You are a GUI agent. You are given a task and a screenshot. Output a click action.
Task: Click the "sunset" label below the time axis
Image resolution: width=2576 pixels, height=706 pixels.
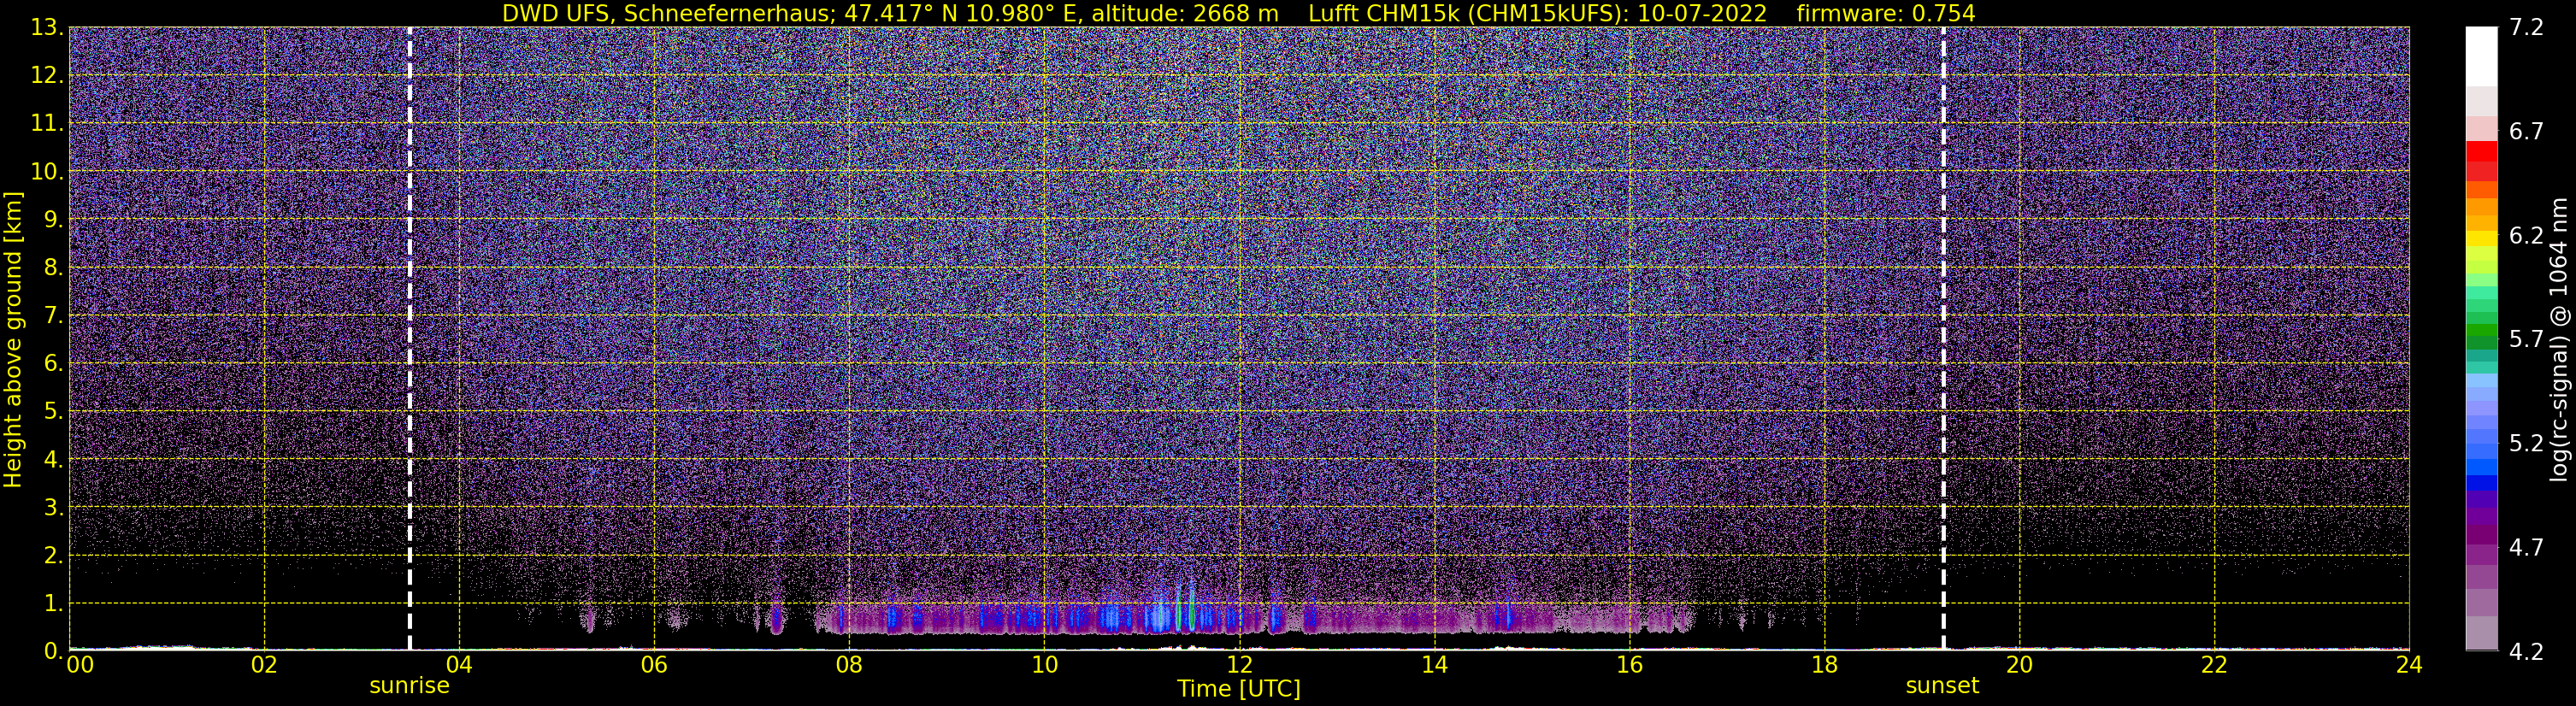tap(1942, 686)
